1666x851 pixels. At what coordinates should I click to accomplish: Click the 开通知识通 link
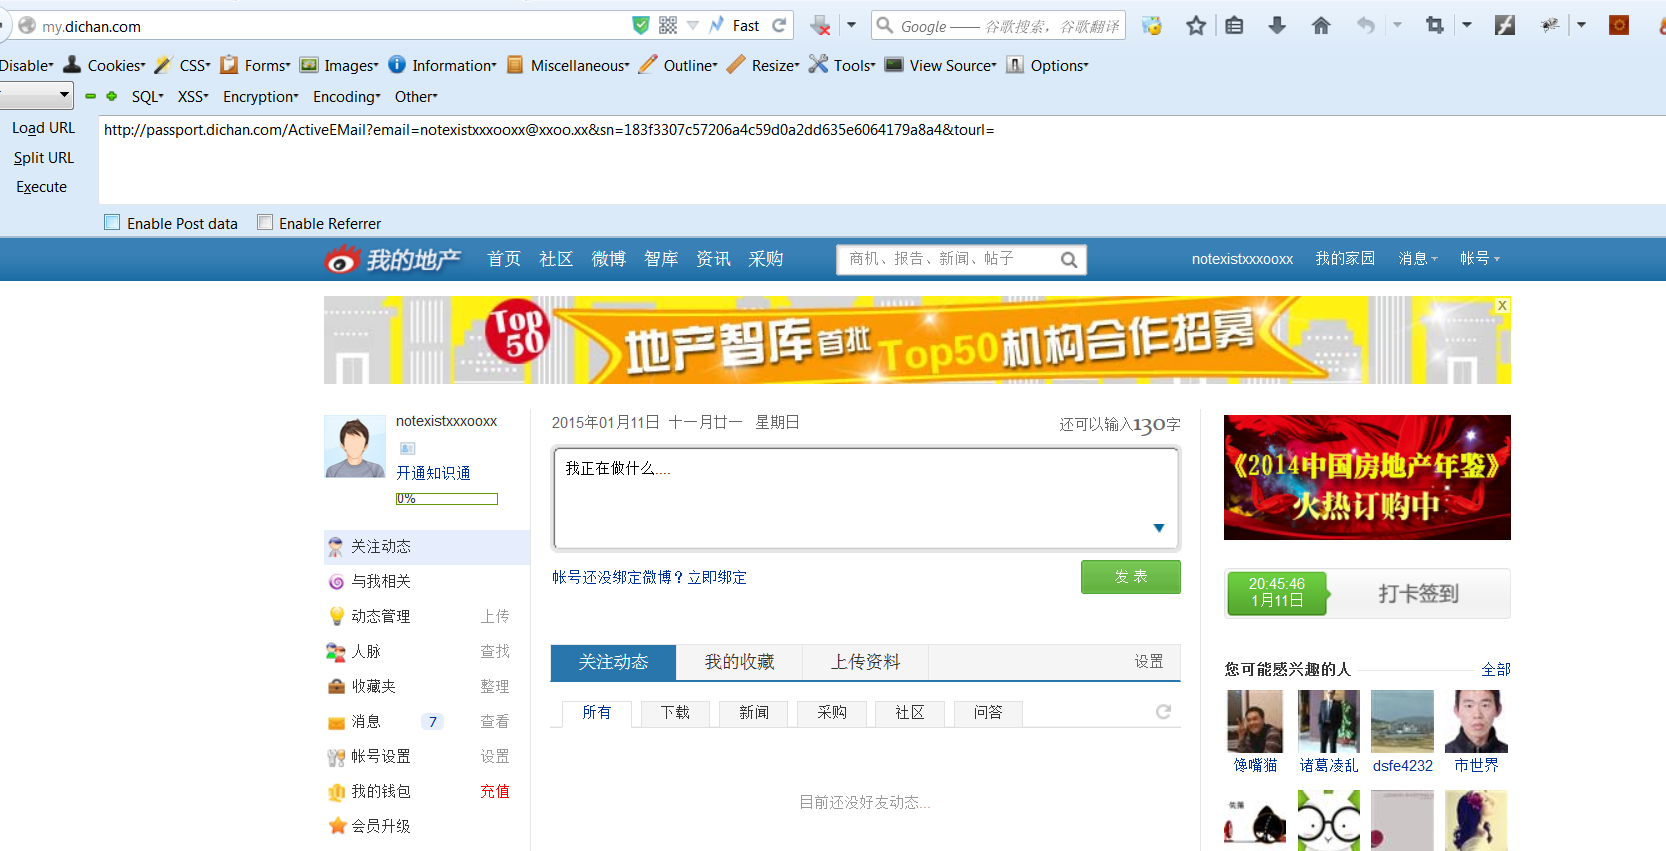(433, 473)
